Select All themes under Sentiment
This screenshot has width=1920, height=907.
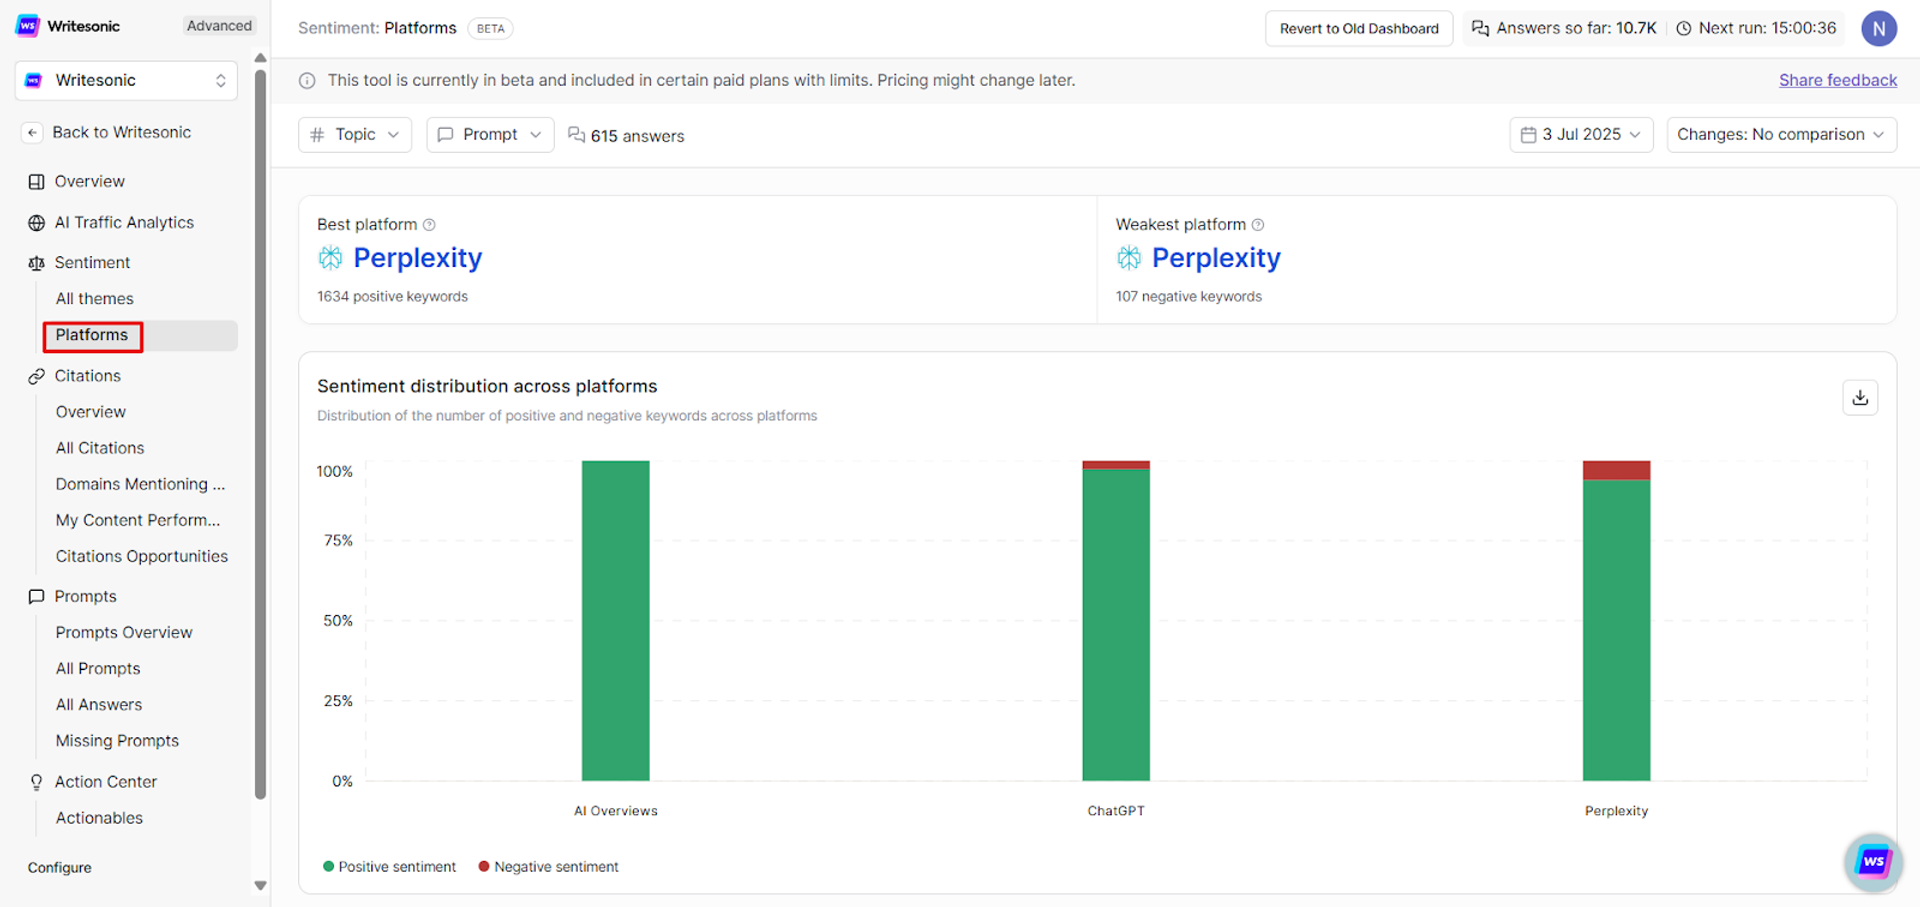tap(94, 298)
